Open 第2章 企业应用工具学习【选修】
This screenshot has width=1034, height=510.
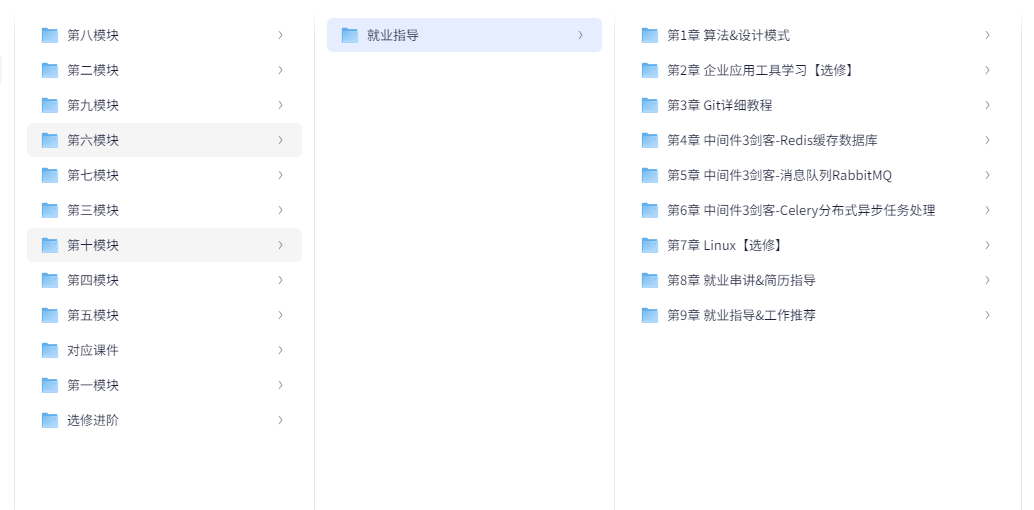pyautogui.click(x=761, y=70)
